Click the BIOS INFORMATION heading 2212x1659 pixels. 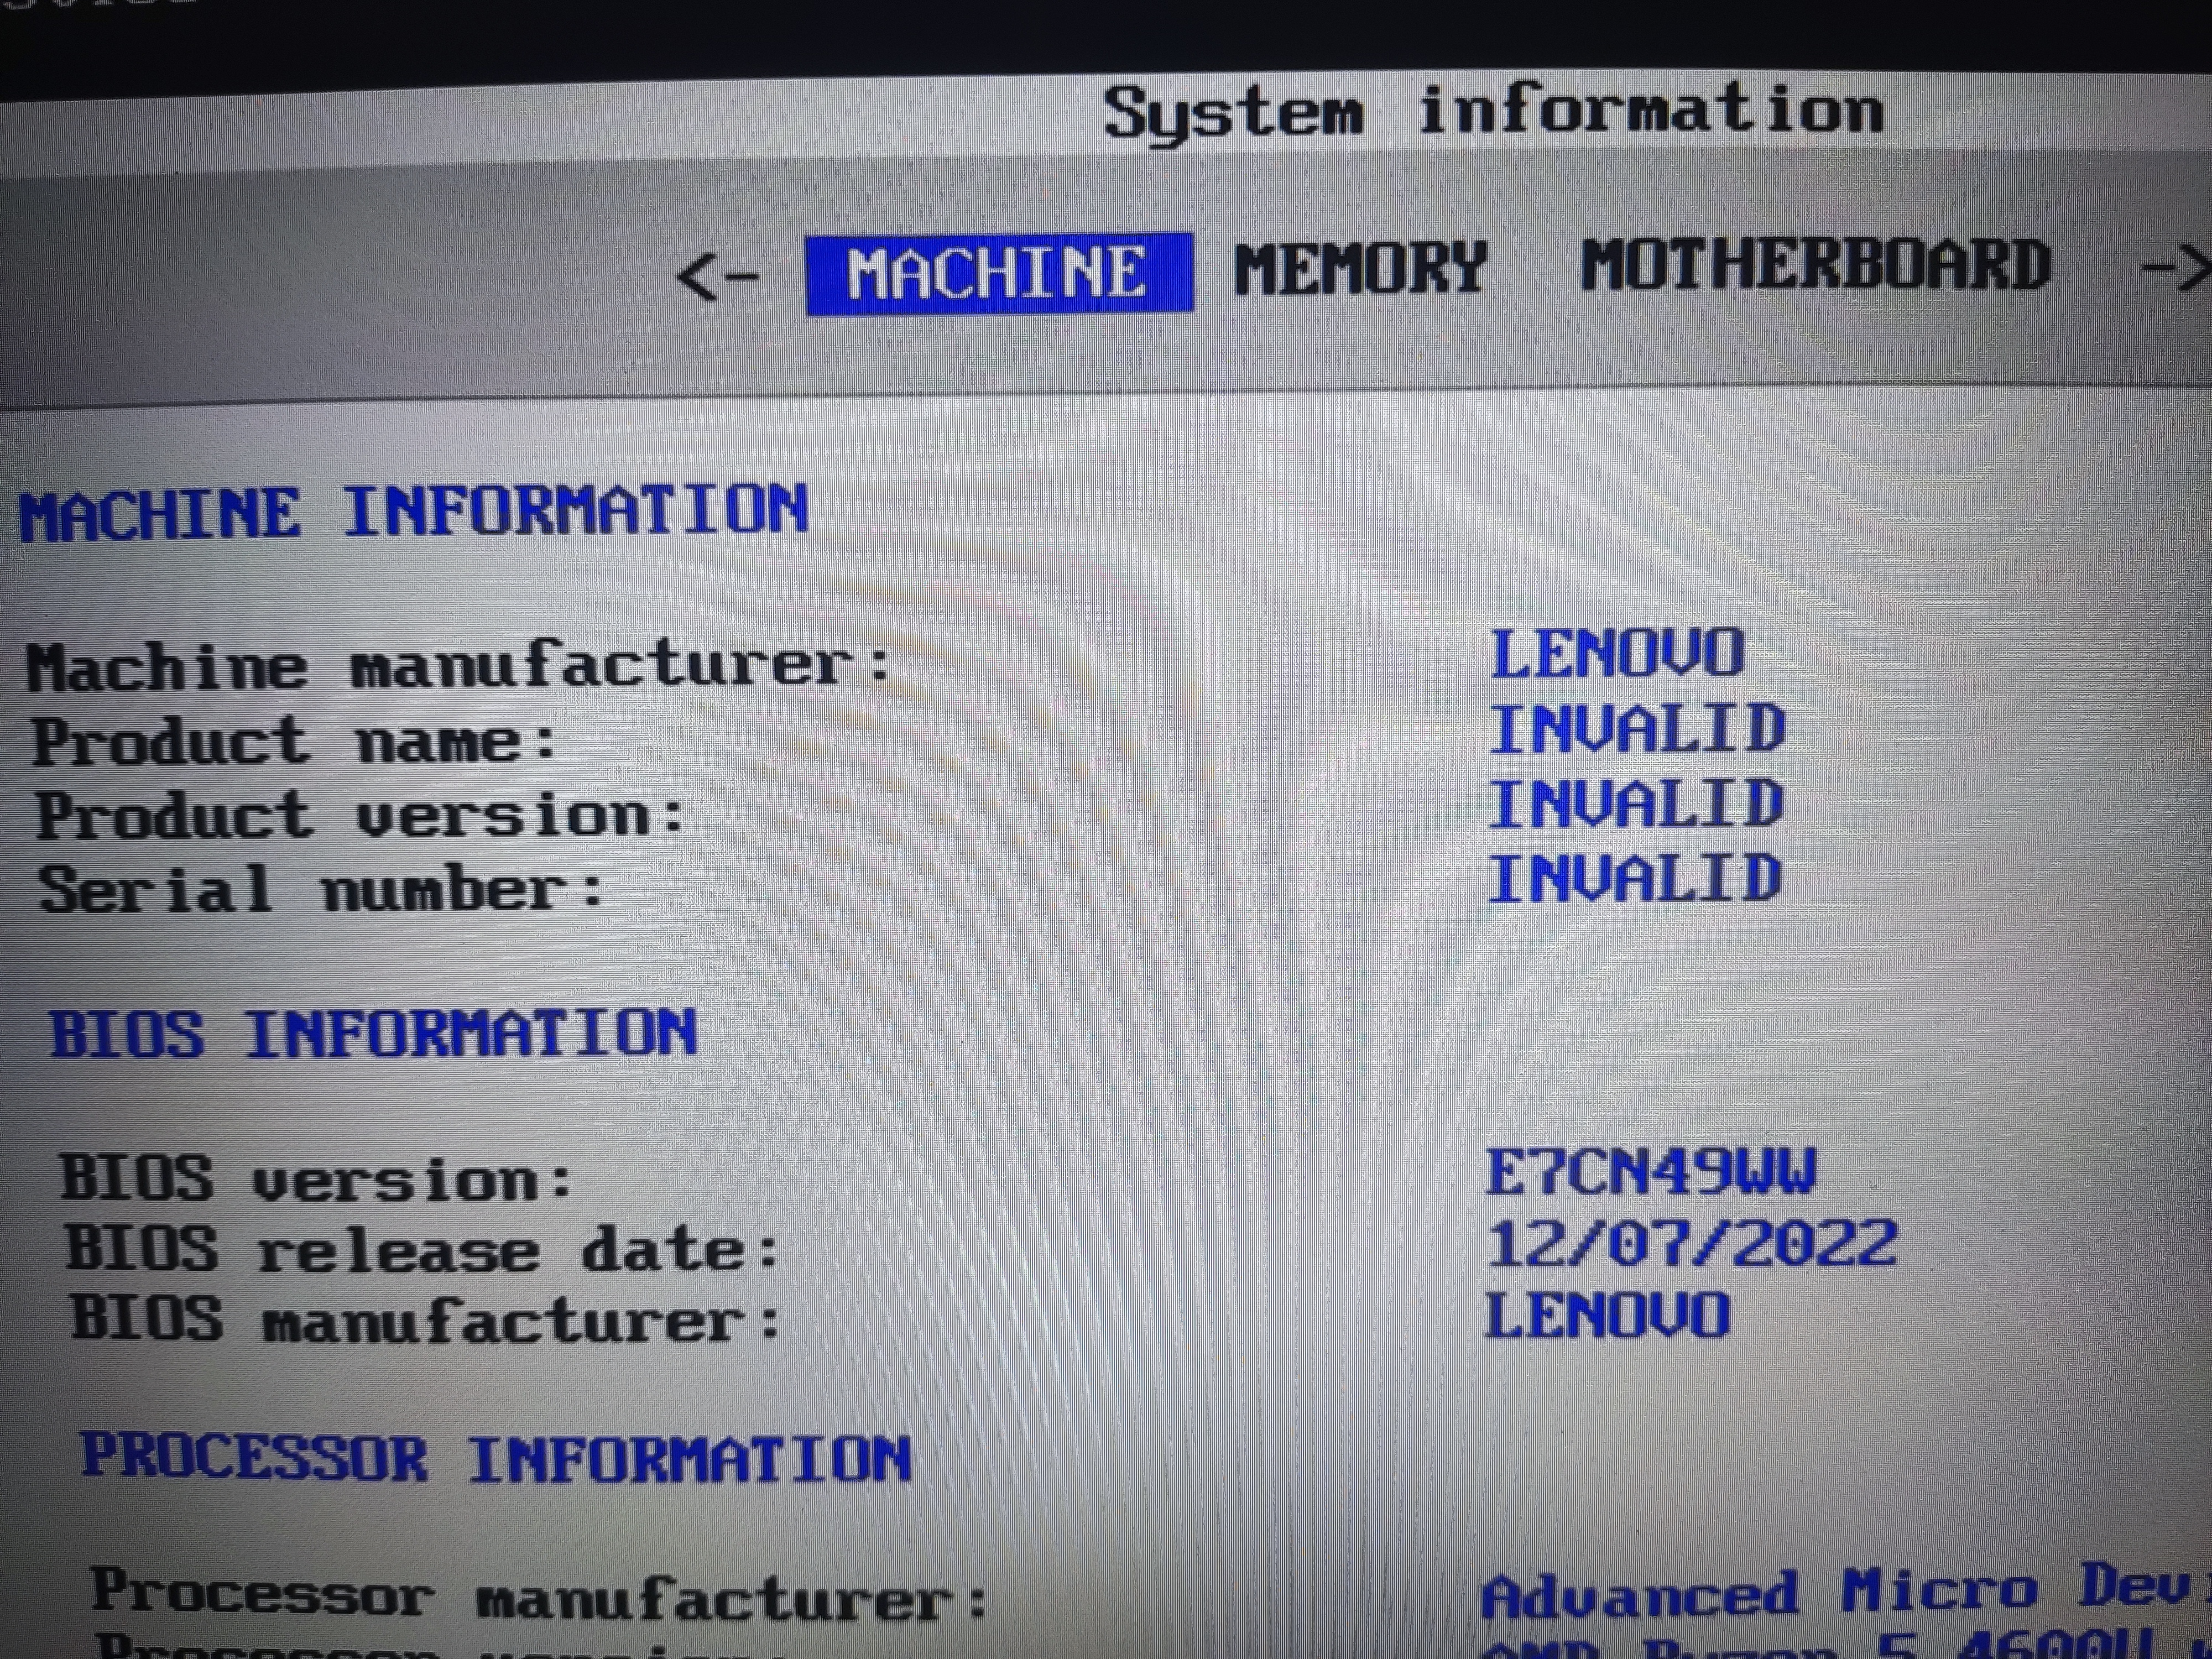pos(373,1033)
